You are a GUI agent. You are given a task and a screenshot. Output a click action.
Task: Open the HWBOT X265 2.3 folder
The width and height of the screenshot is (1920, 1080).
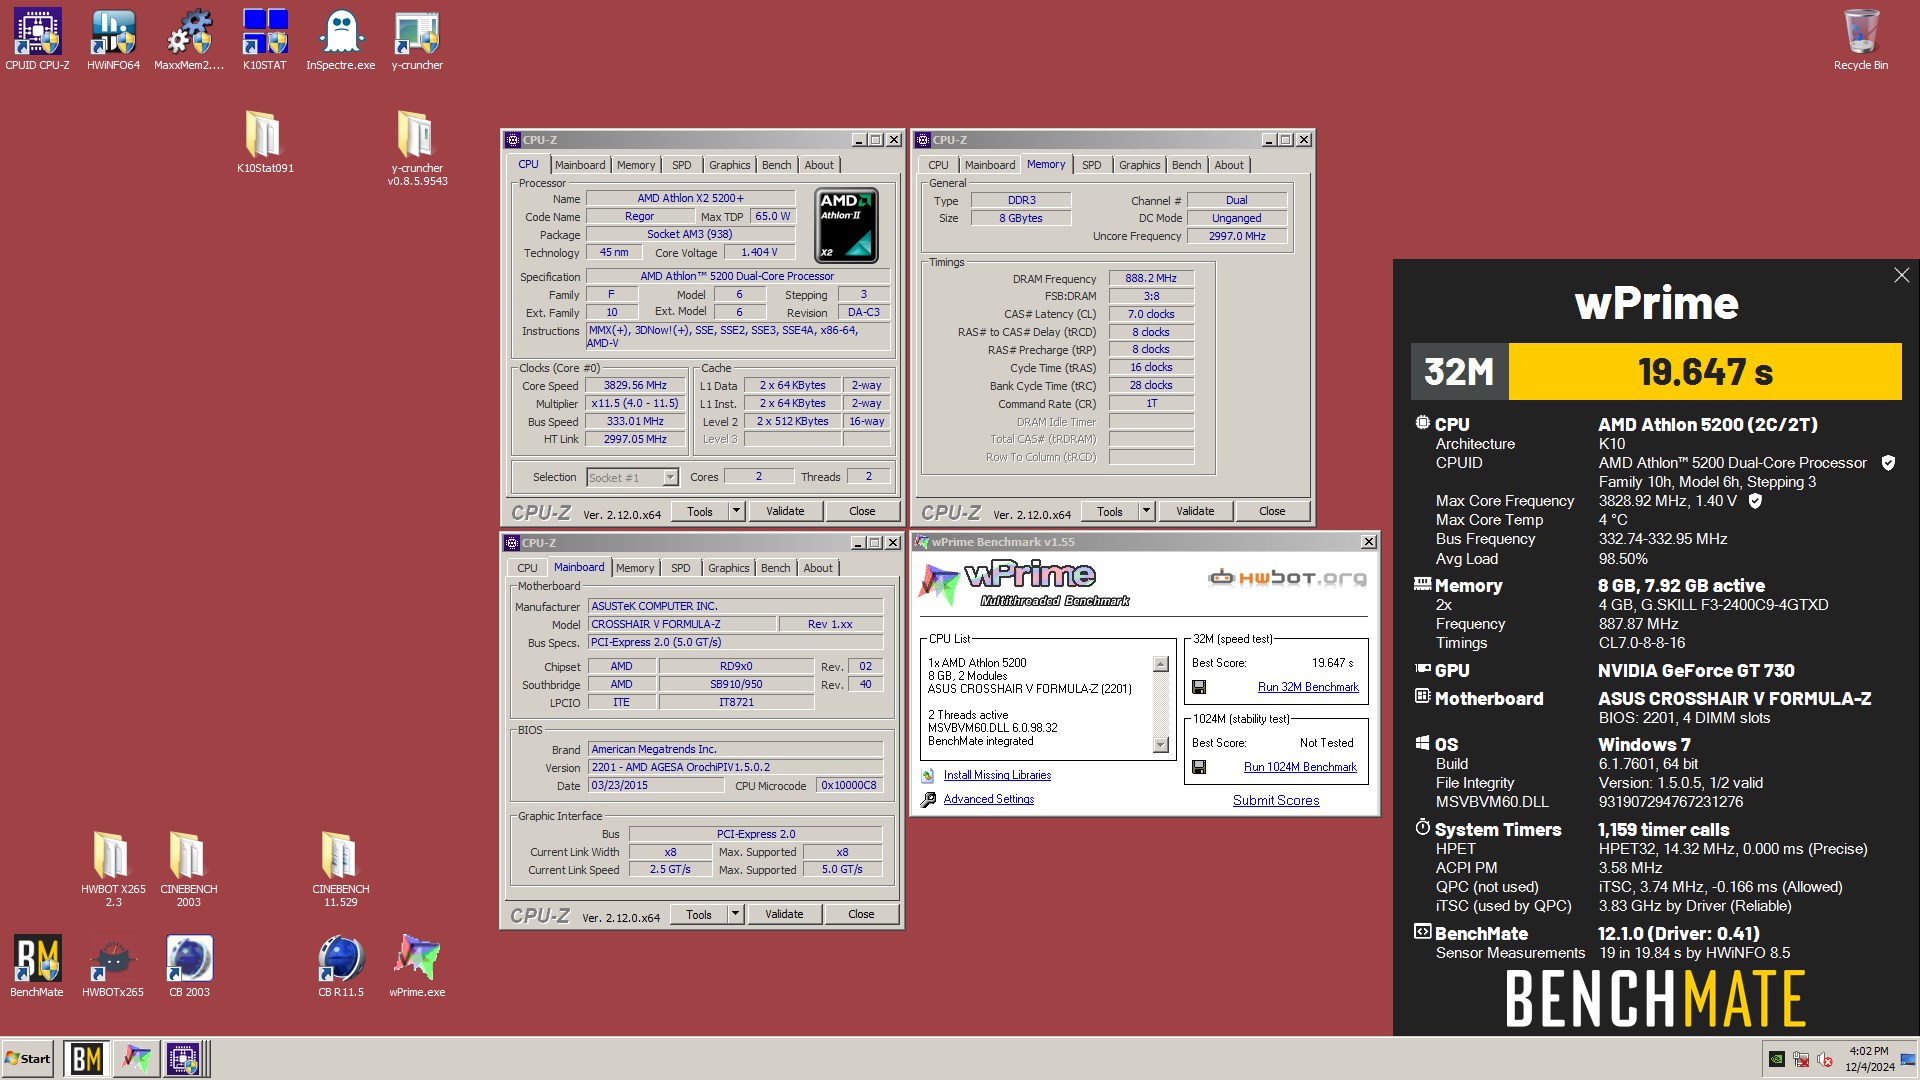(113, 868)
